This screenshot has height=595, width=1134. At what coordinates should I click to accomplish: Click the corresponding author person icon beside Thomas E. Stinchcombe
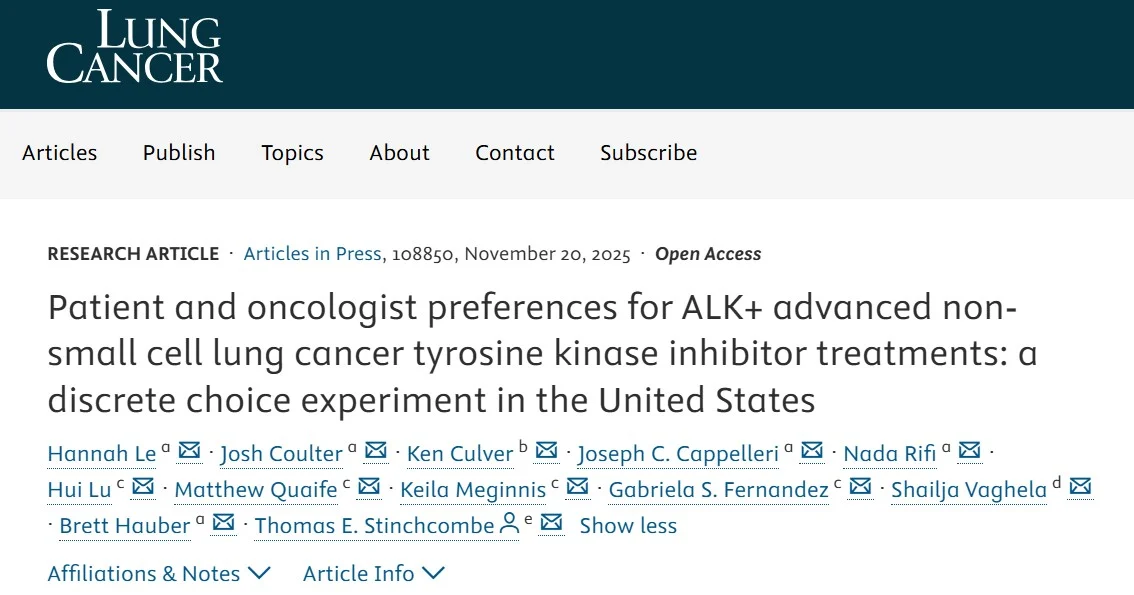point(510,524)
